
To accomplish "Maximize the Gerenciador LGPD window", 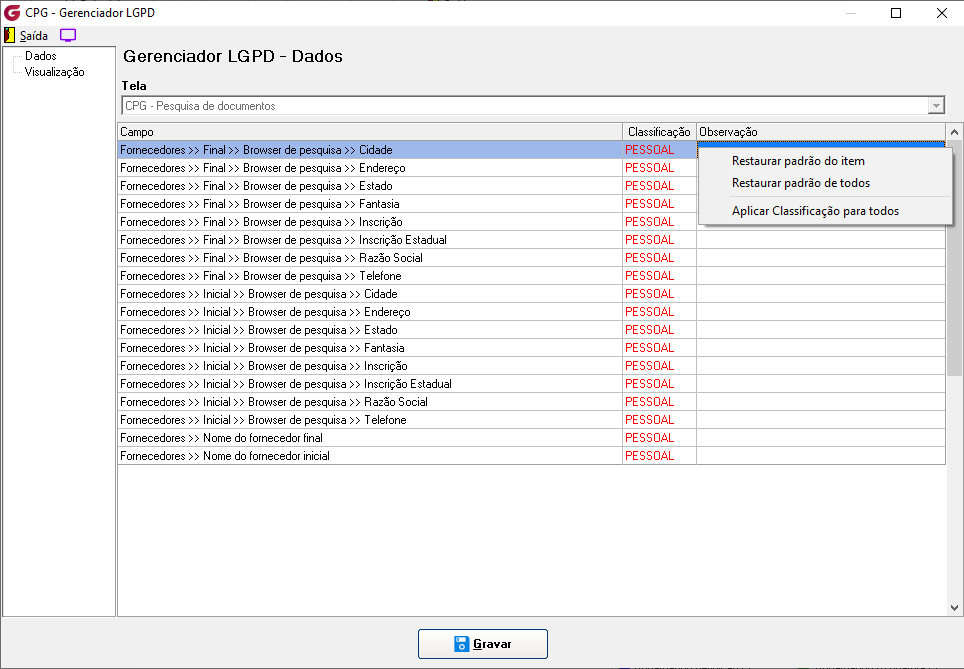I will pyautogui.click(x=896, y=13).
